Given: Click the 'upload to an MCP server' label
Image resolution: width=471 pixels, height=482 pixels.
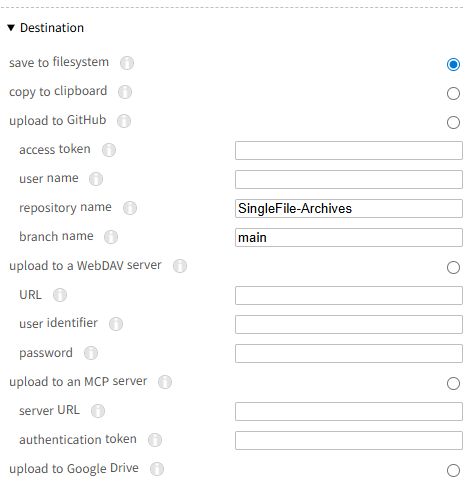Looking at the screenshot, I should pyautogui.click(x=78, y=382).
